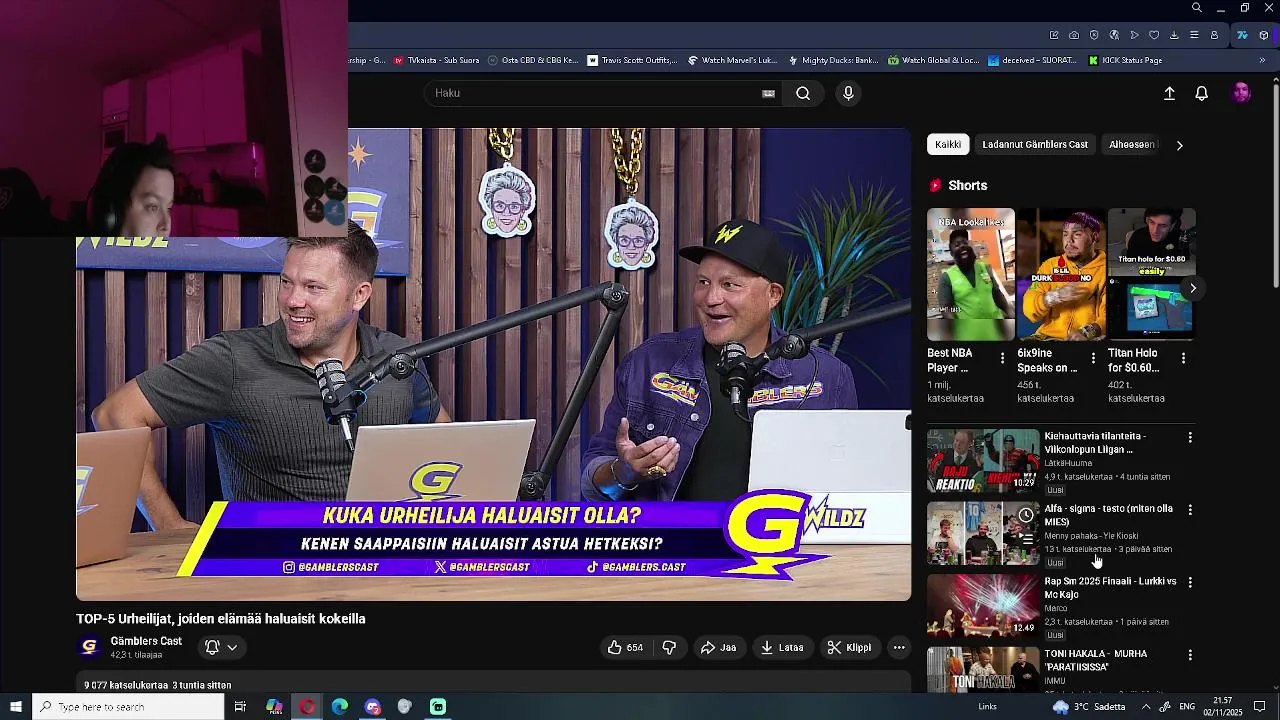The image size is (1280, 720).
Task: Open the subscription notification bell dropdown
Action: tap(222, 647)
